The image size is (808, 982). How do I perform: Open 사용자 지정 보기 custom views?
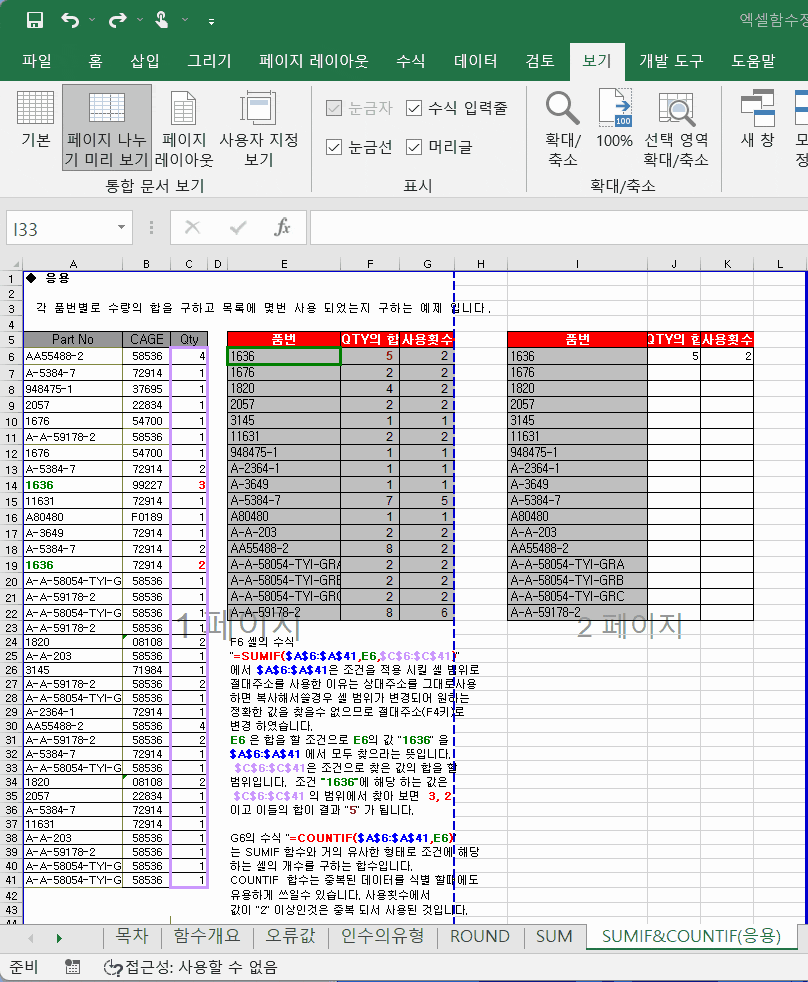tap(259, 128)
